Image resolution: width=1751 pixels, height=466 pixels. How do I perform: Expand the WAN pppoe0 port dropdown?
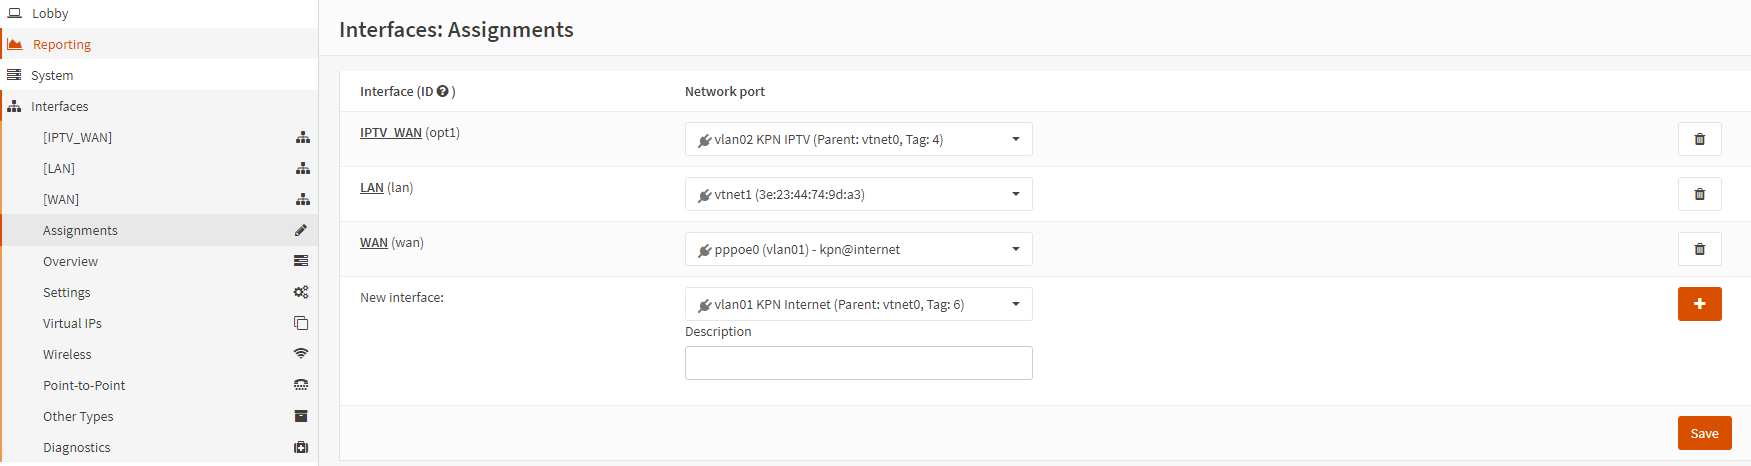pyautogui.click(x=858, y=249)
